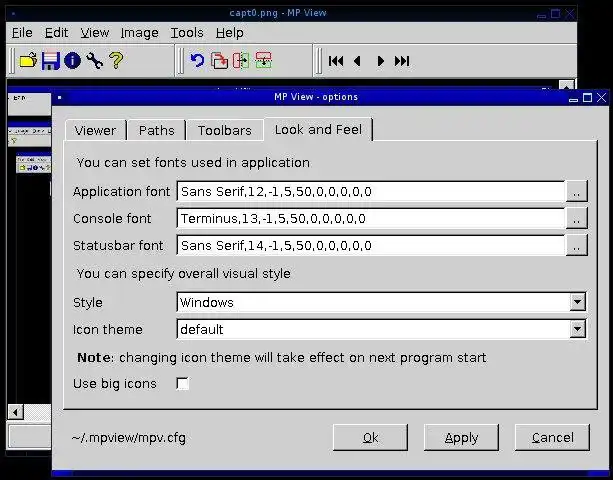This screenshot has height=480, width=613.
Task: Open options via the wrench icon
Action: [95, 61]
